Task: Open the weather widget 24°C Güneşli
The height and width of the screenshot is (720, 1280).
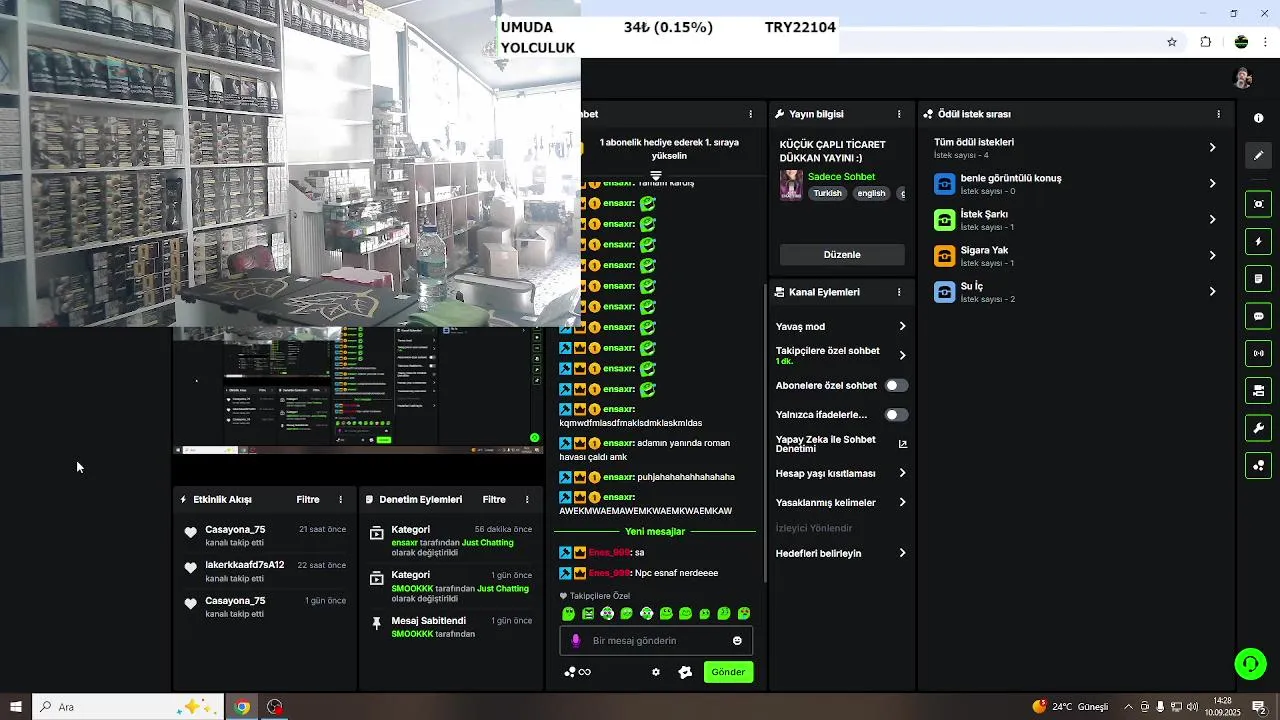Action: (1070, 707)
